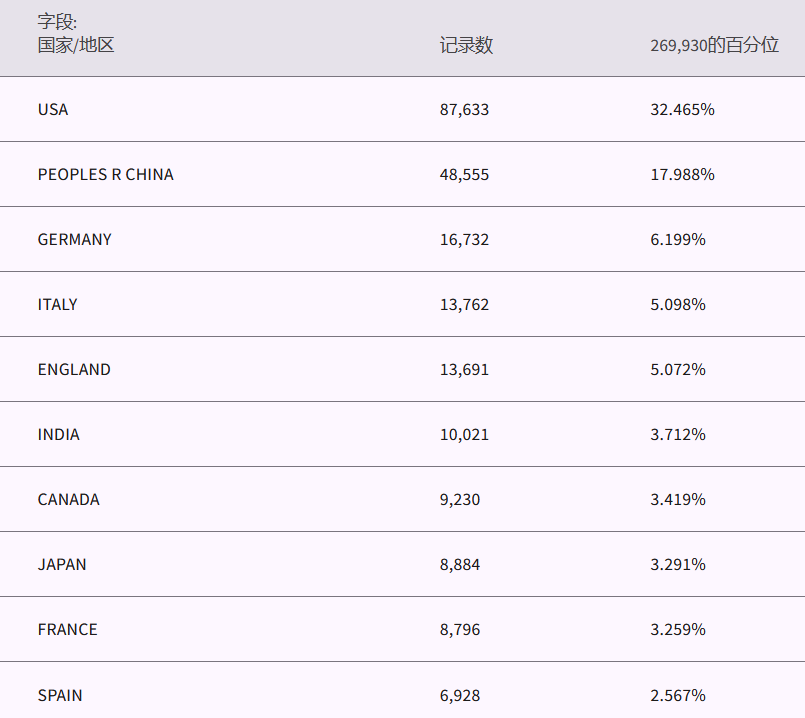Choose ITALY in the country list
Screen dimensions: 805x718
click(x=57, y=304)
